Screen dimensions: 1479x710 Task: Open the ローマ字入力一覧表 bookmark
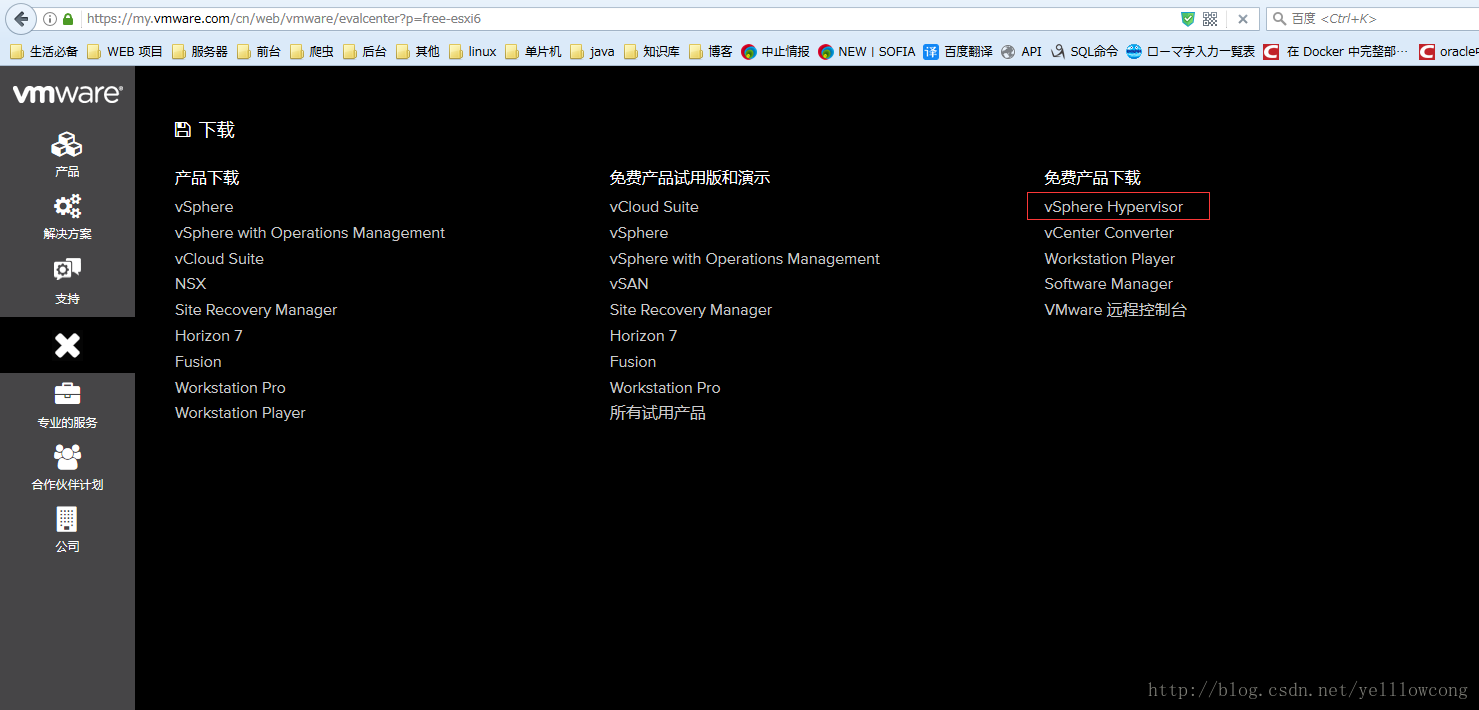point(1190,51)
